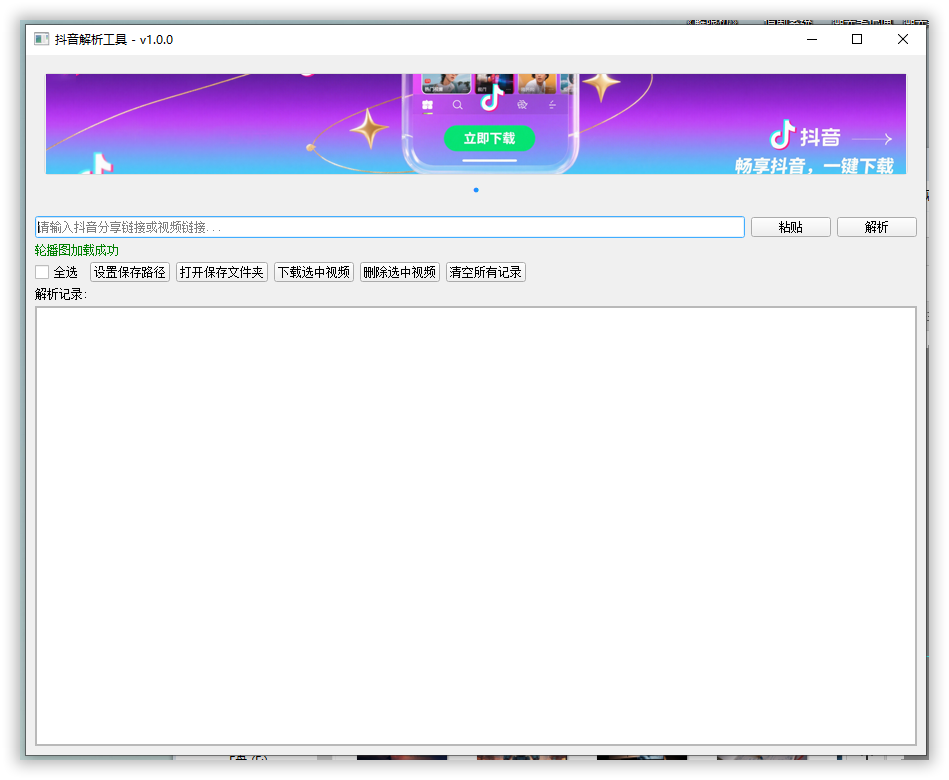
Task: Click the 解析 parse button
Action: (x=876, y=227)
